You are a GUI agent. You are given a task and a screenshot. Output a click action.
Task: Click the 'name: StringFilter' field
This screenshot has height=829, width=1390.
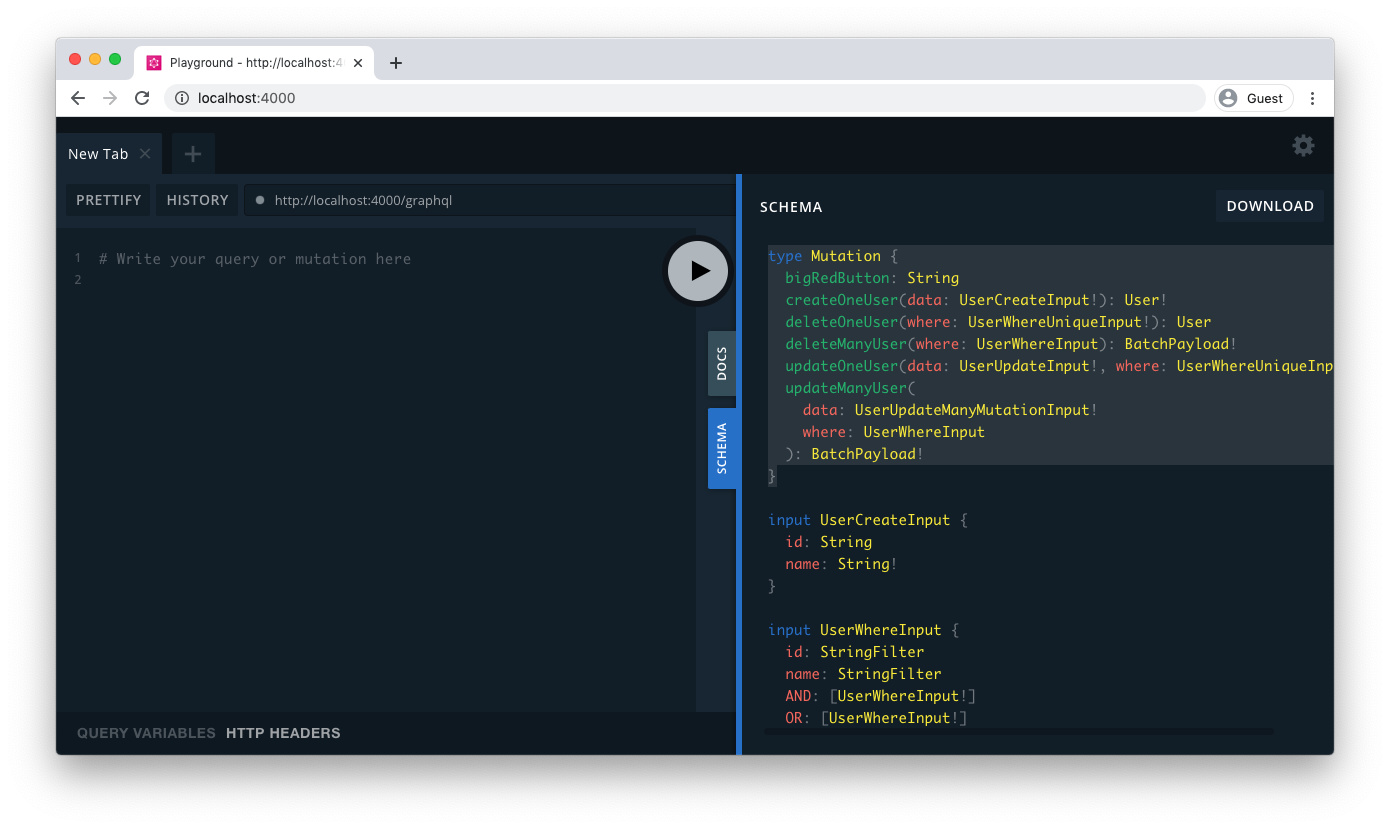tap(863, 674)
